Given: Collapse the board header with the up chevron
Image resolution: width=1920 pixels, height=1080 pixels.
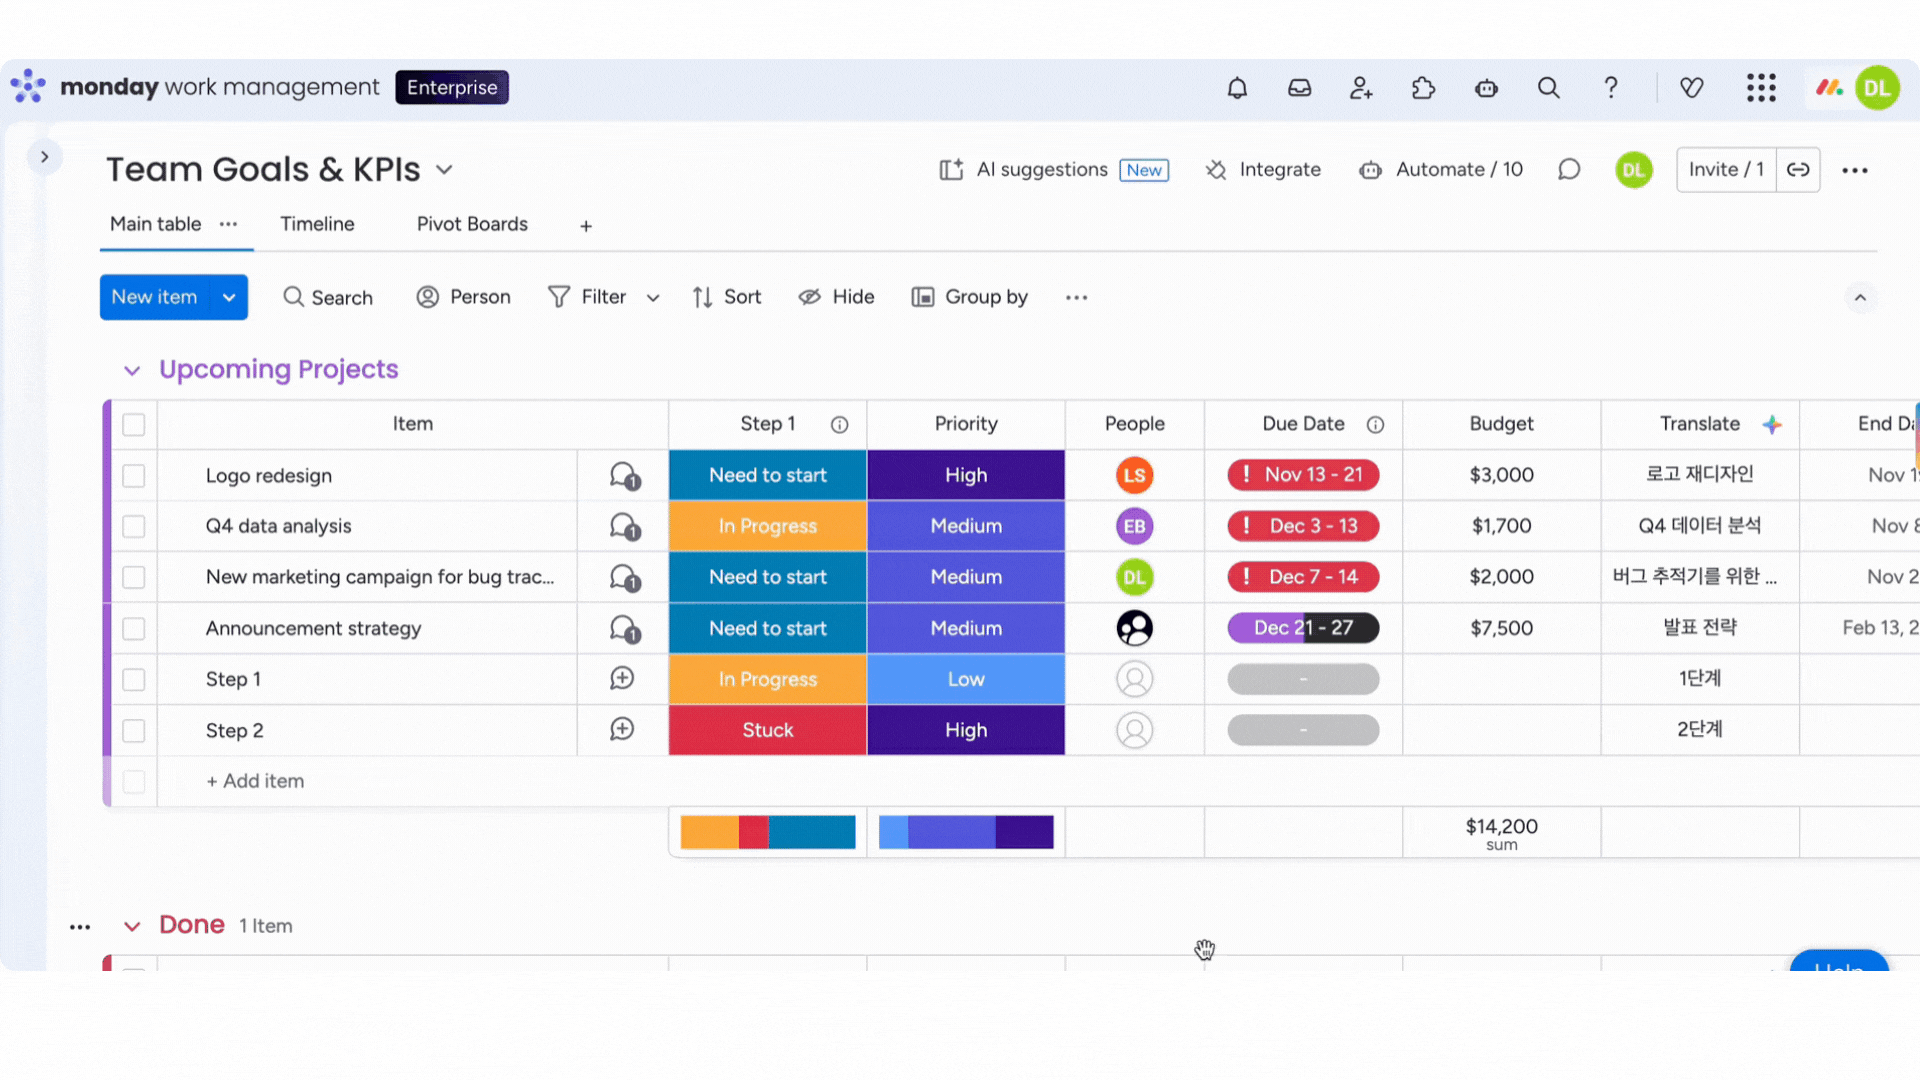Looking at the screenshot, I should [x=1860, y=297].
